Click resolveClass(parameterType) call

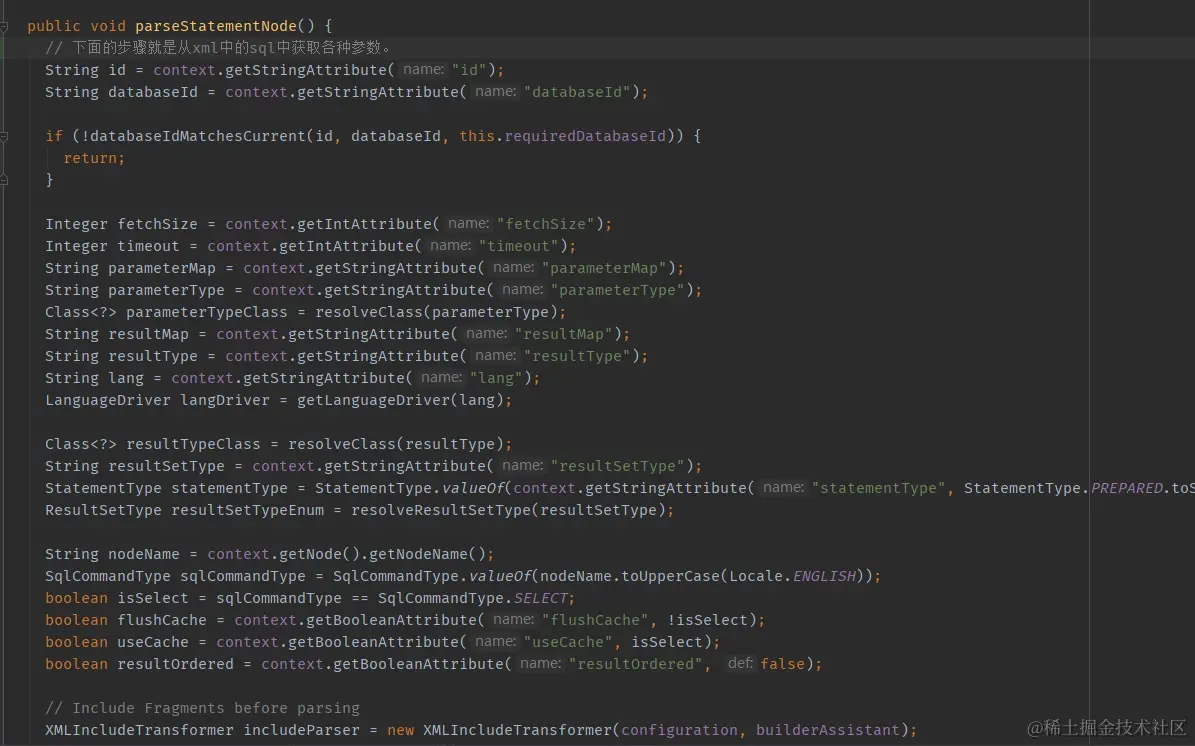(437, 312)
